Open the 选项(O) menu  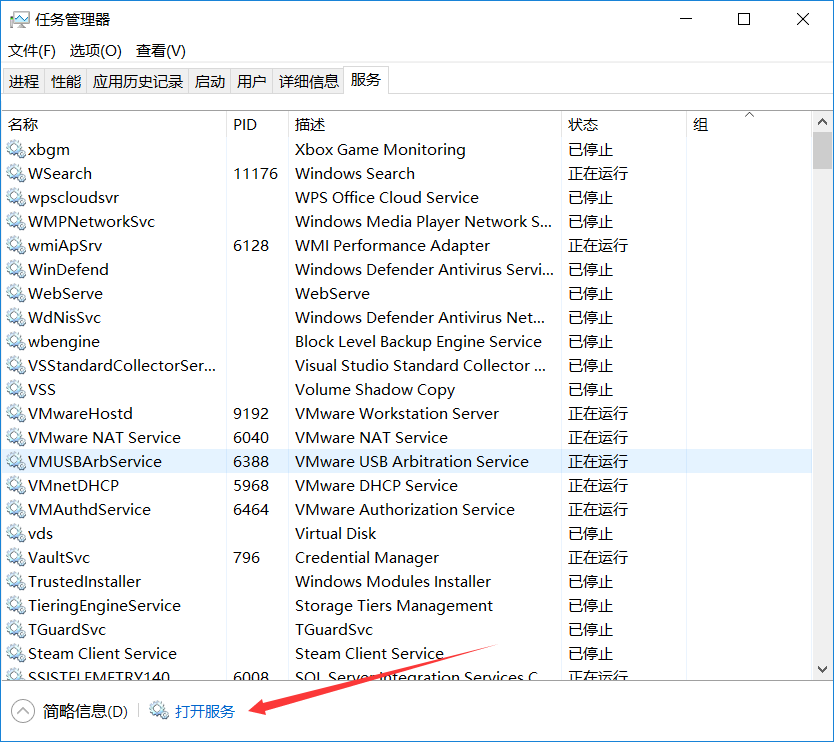pyautogui.click(x=96, y=51)
